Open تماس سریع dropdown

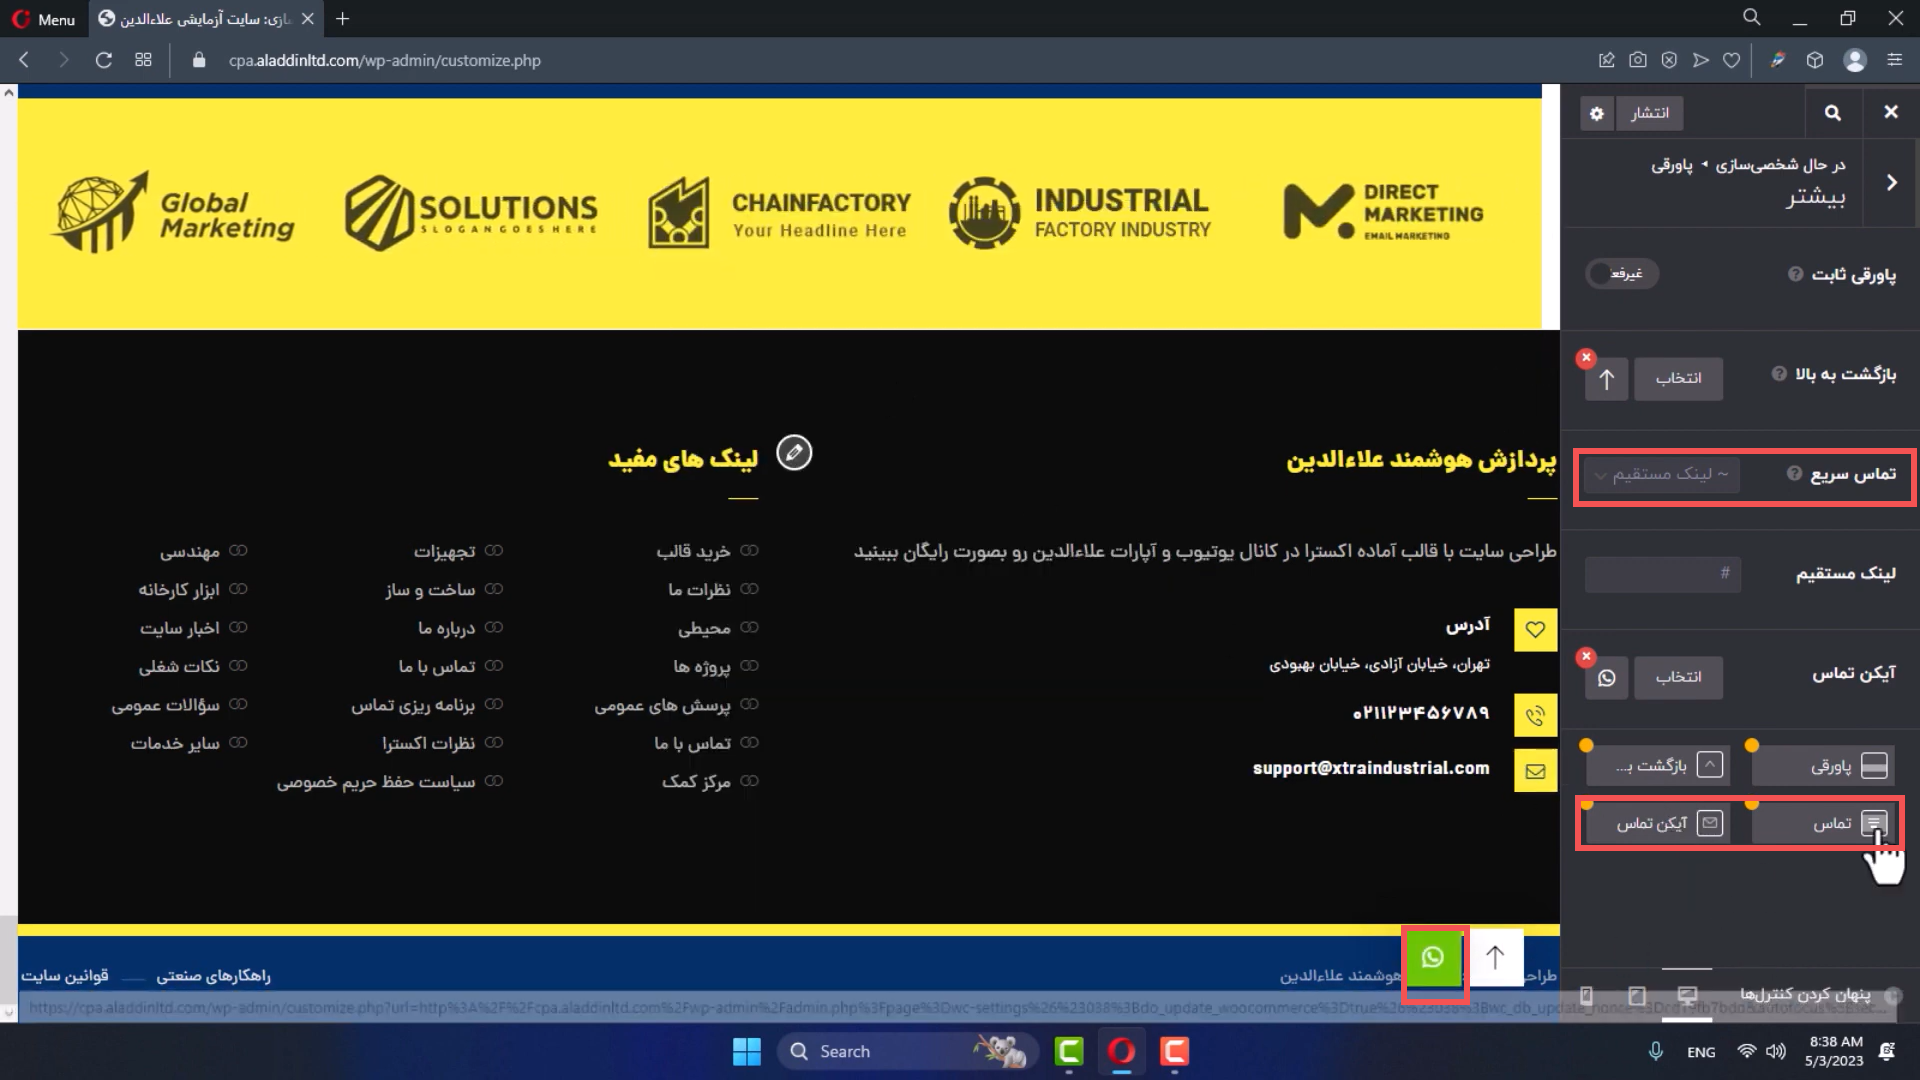(x=1662, y=474)
